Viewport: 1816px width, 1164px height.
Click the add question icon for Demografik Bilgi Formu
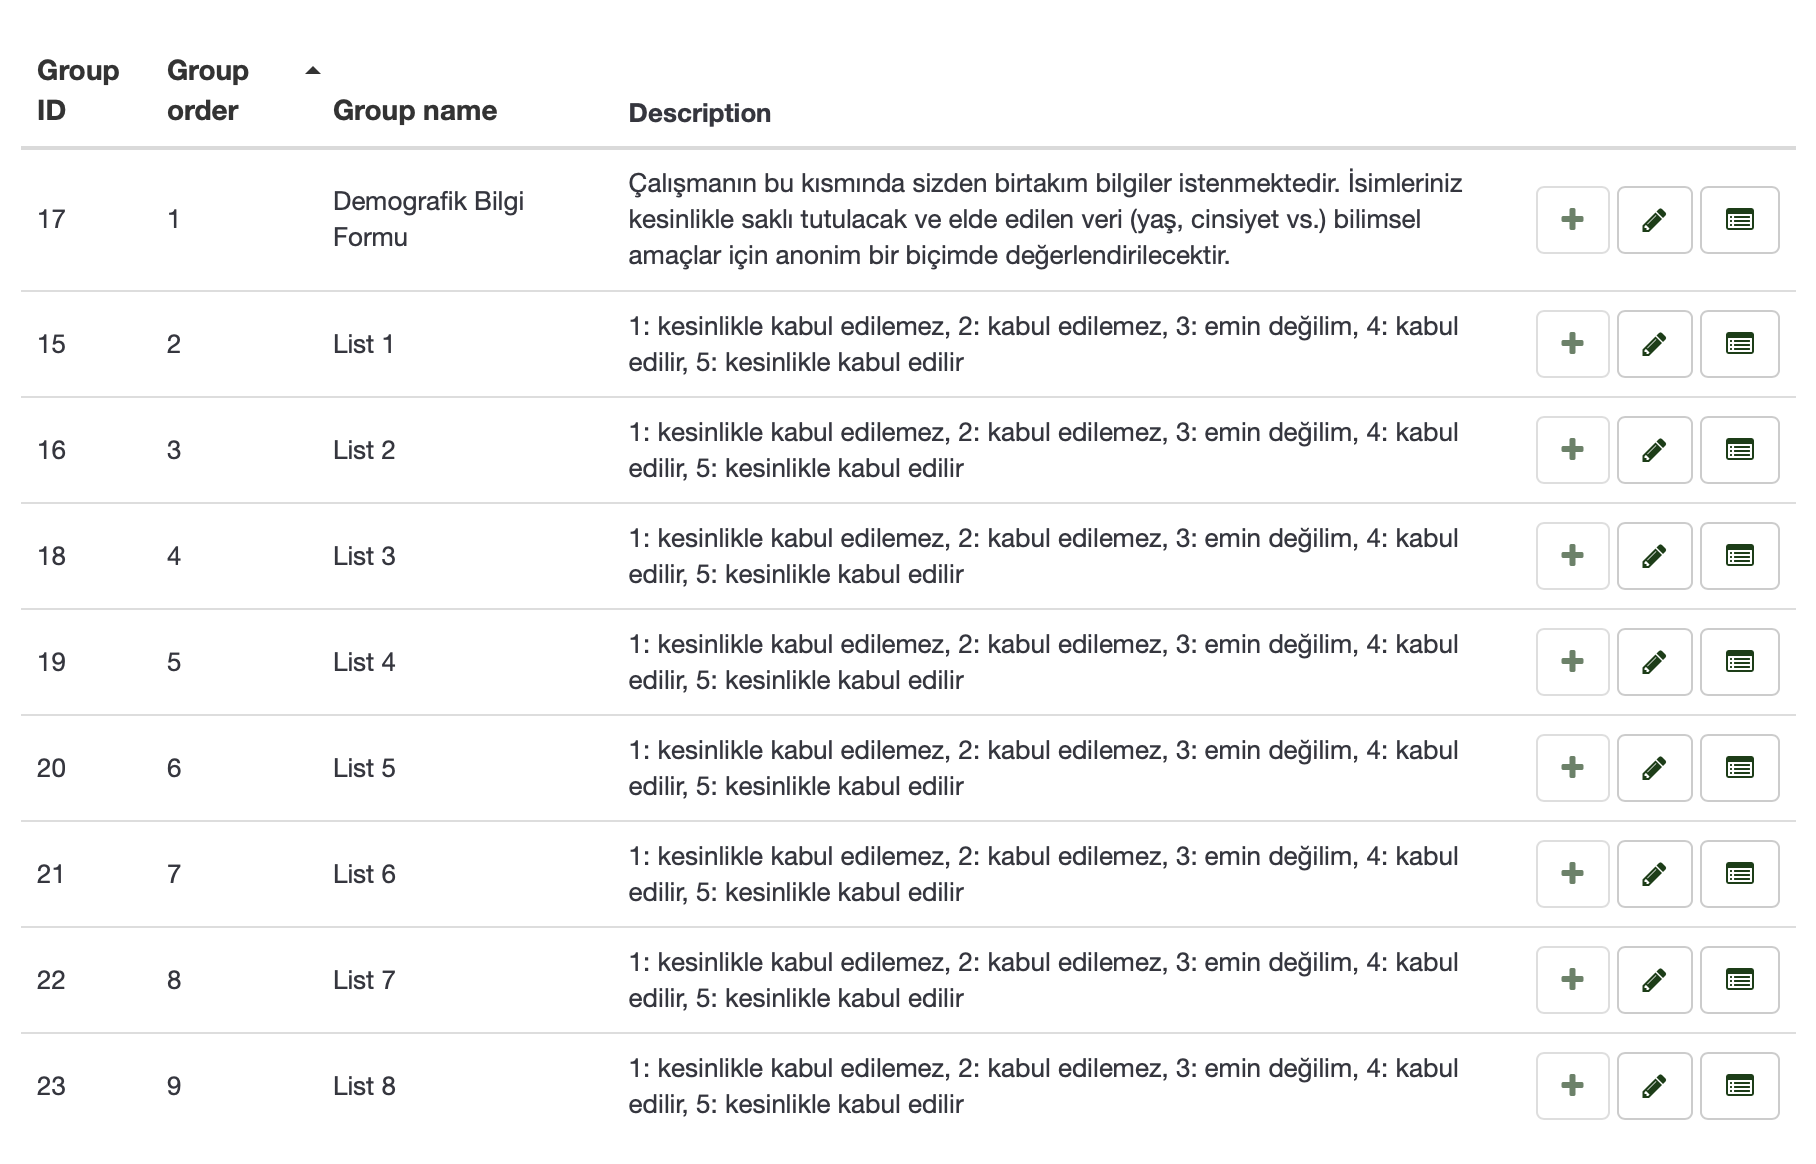tap(1572, 220)
